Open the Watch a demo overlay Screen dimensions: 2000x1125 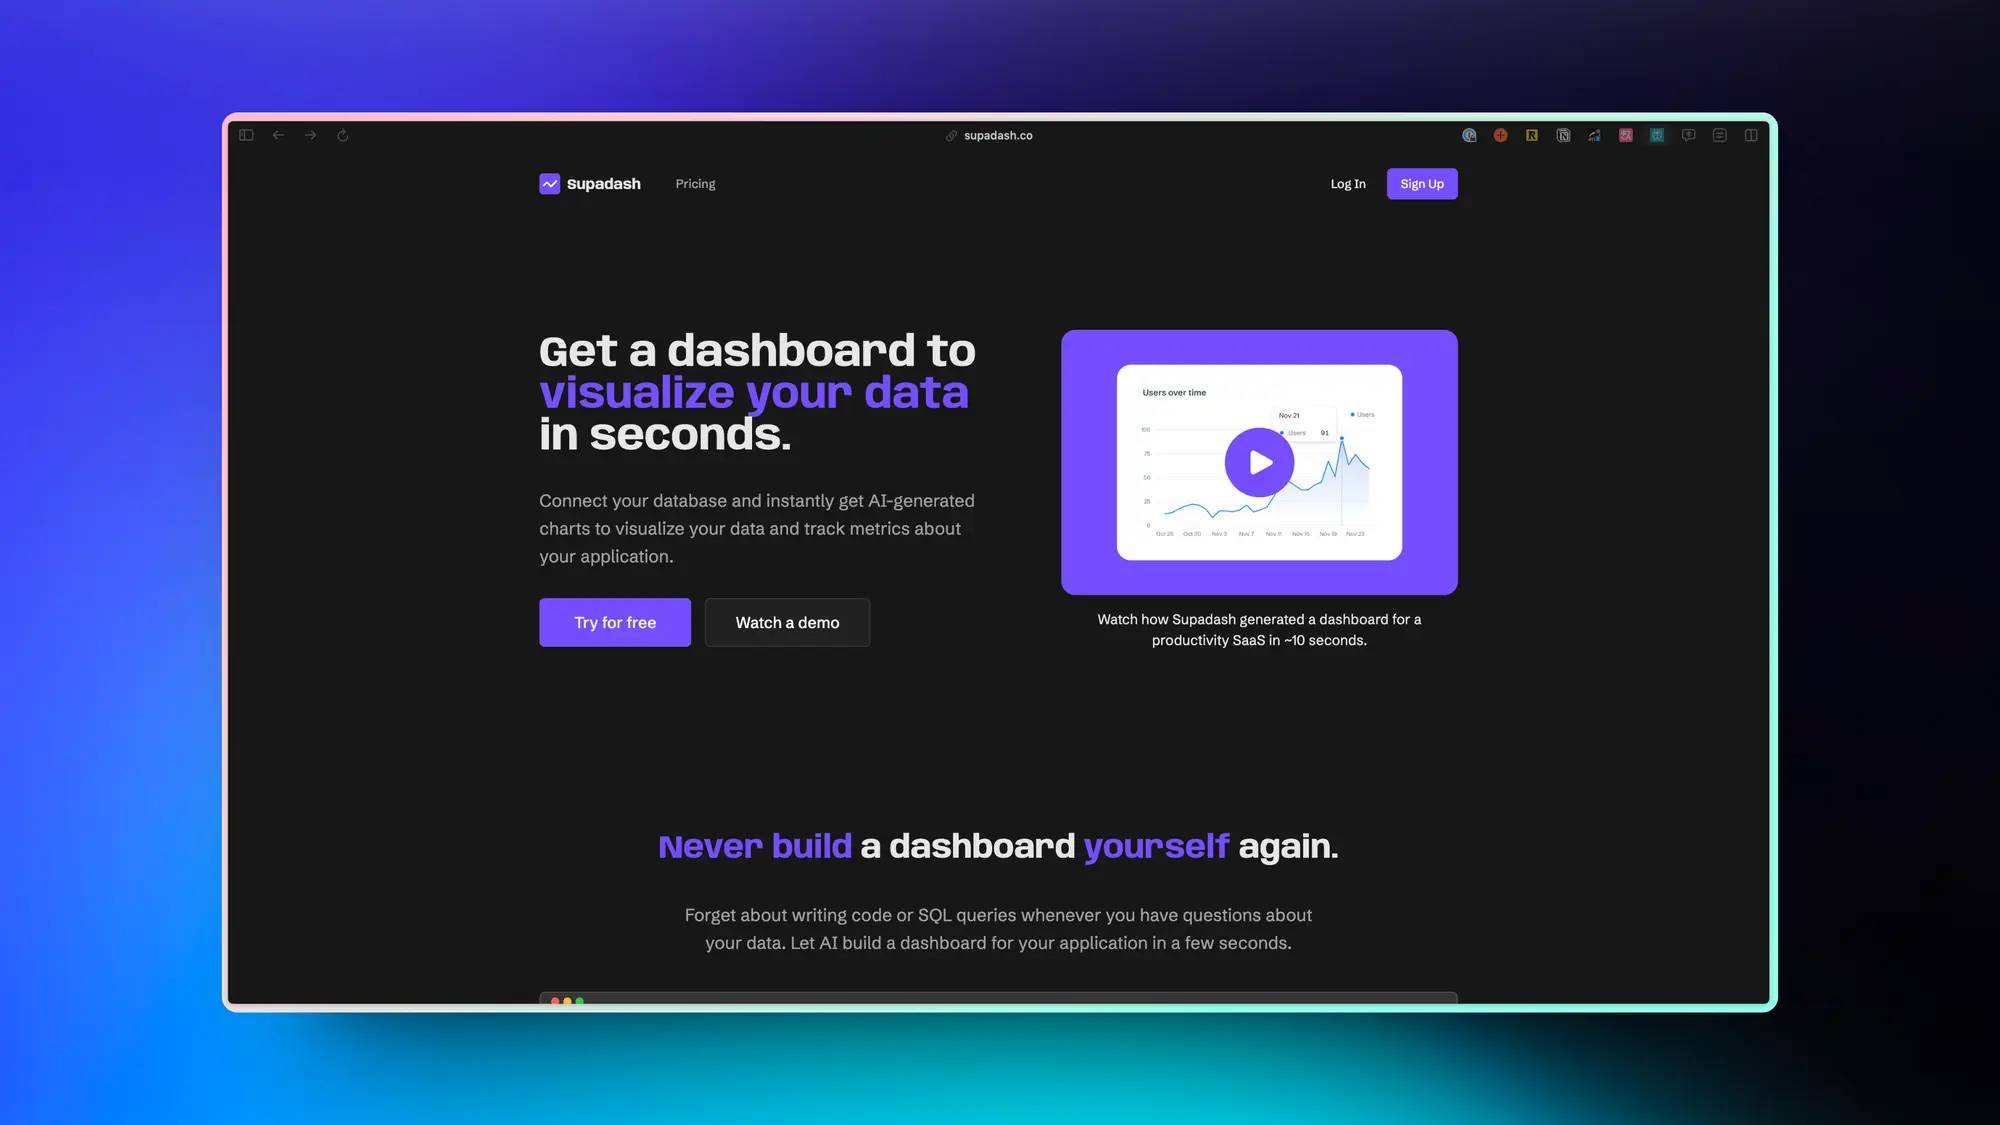(787, 621)
